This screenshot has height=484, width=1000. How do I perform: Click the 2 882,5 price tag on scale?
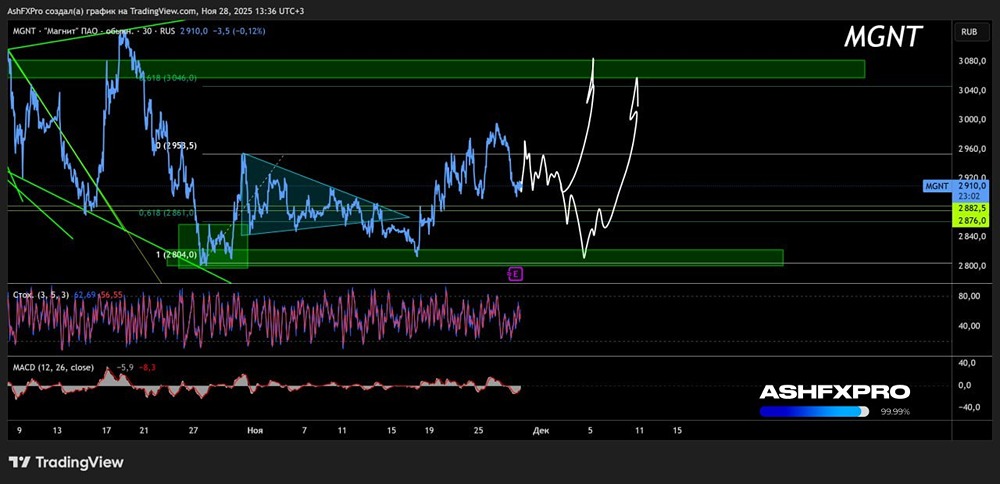point(970,209)
